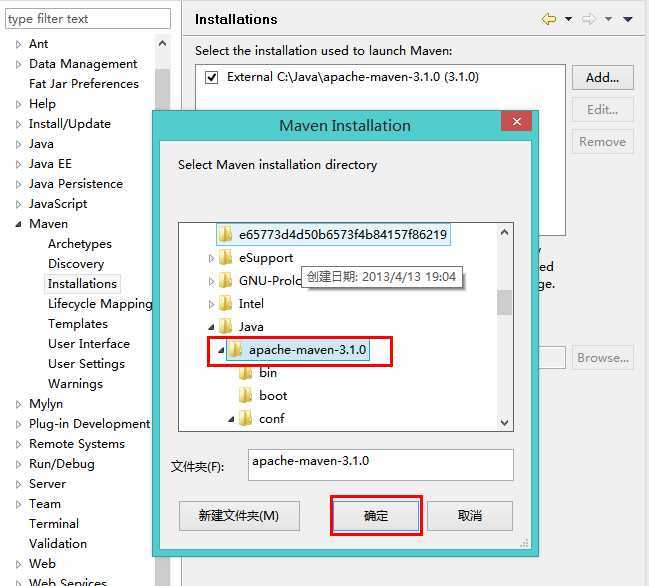Viewport: 649px width, 586px height.
Task: Expand the Team preferences node
Action: coord(18,504)
